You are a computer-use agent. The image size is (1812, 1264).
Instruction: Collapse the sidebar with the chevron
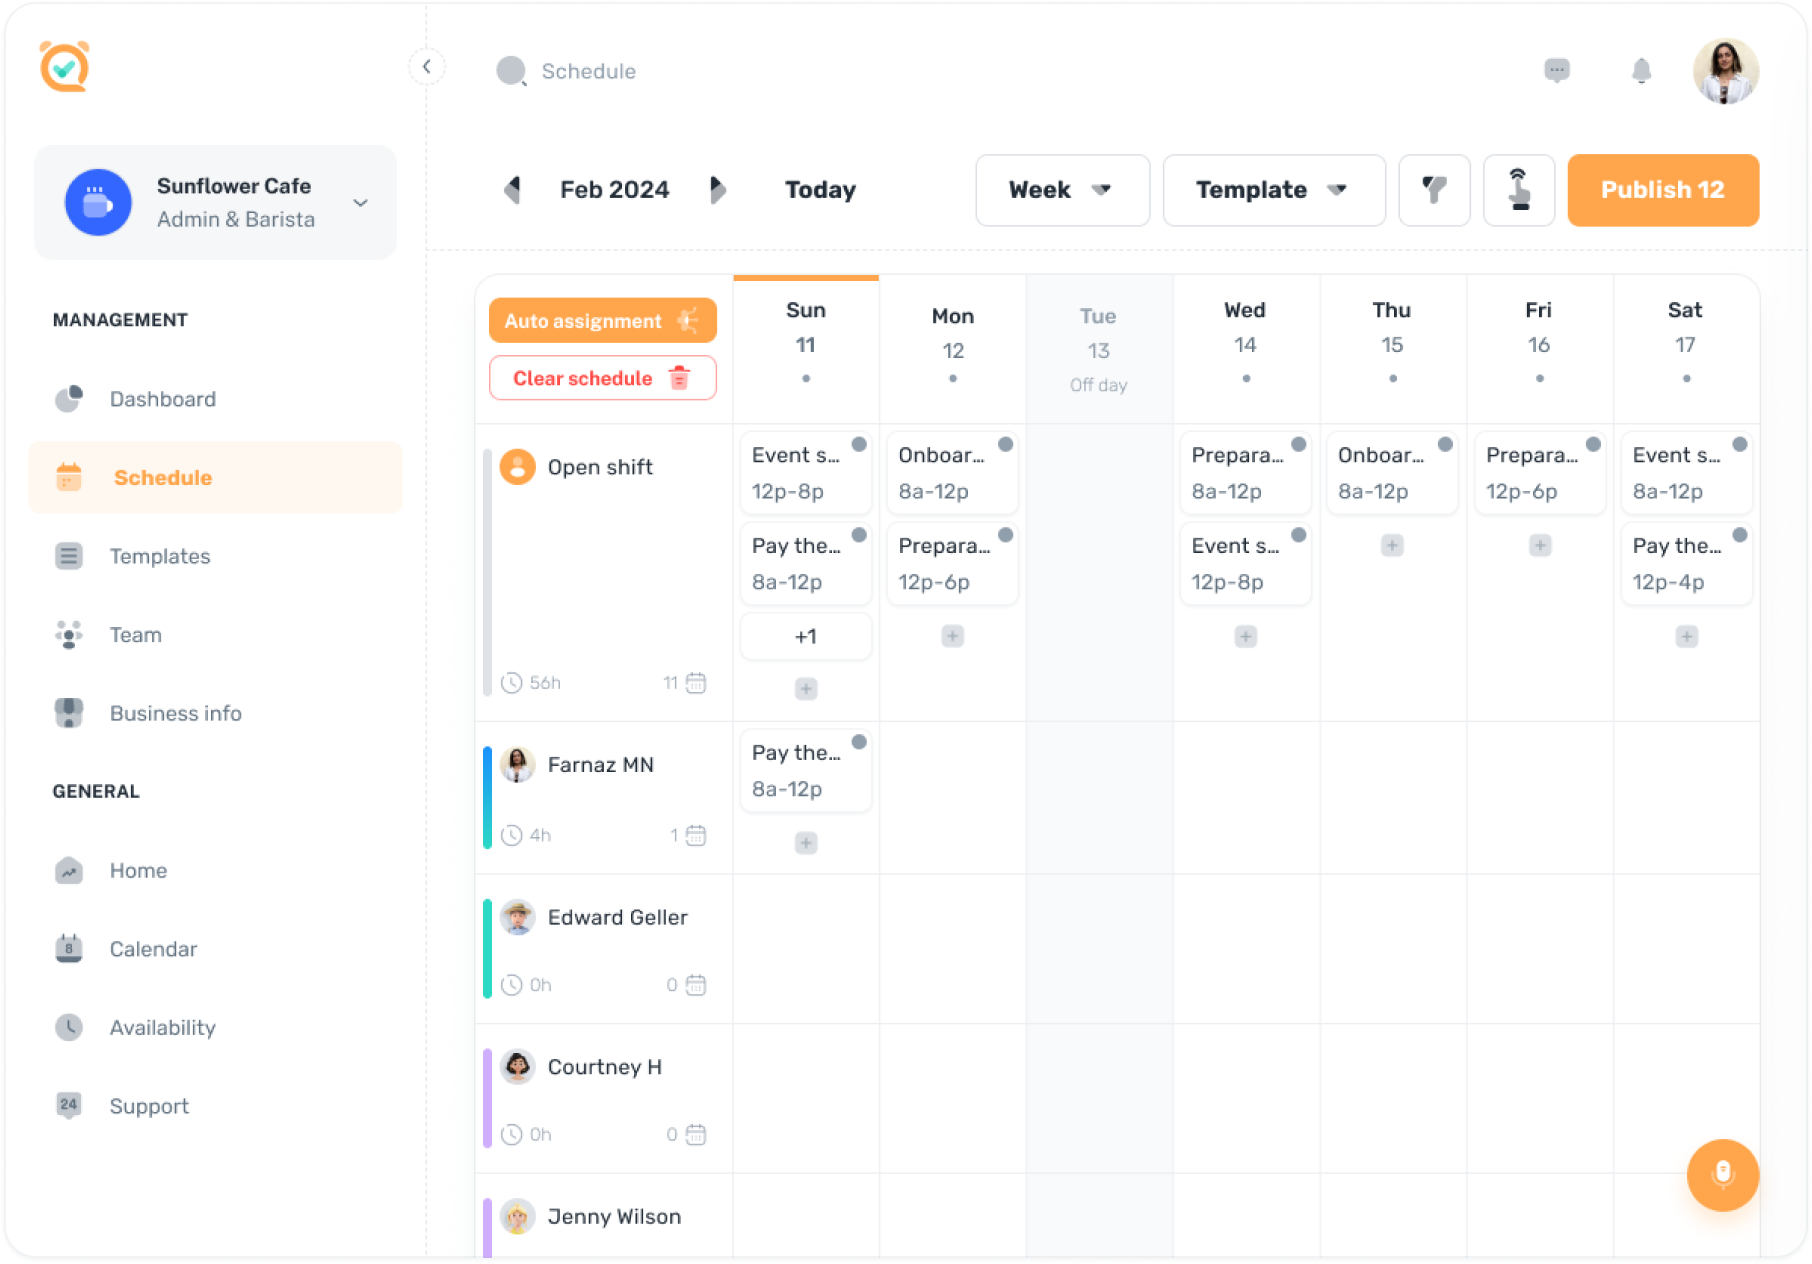click(427, 67)
